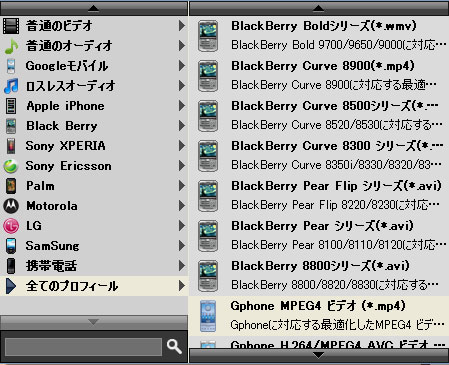This screenshot has height=365, width=449.
Task: Click the 普通のオーディオ category label
Action: click(x=69, y=46)
